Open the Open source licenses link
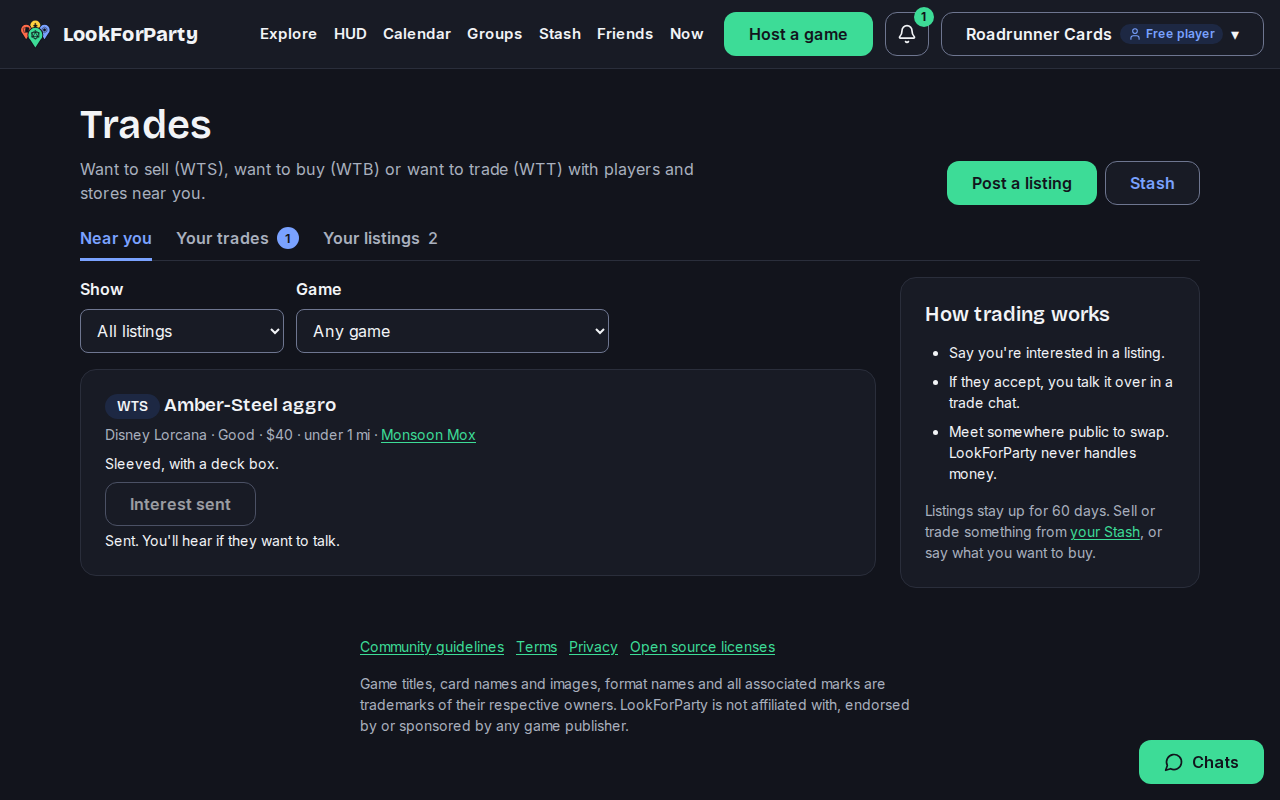 702,647
